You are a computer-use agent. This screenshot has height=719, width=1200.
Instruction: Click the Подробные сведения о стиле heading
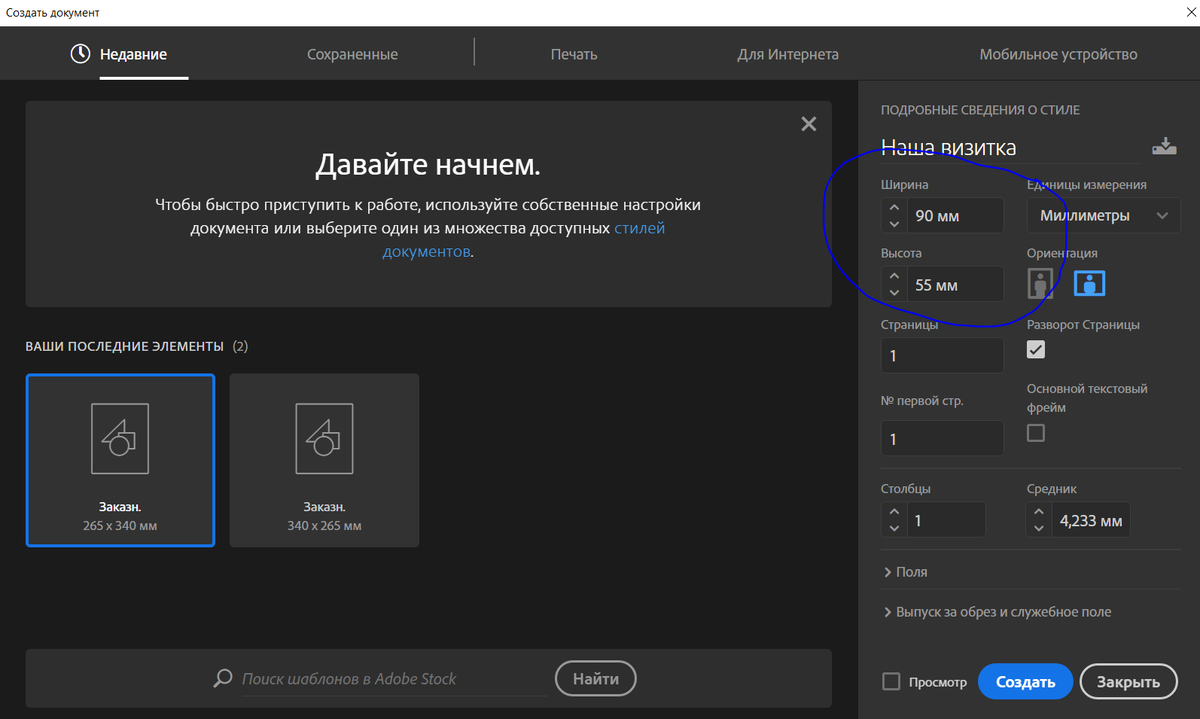point(980,110)
